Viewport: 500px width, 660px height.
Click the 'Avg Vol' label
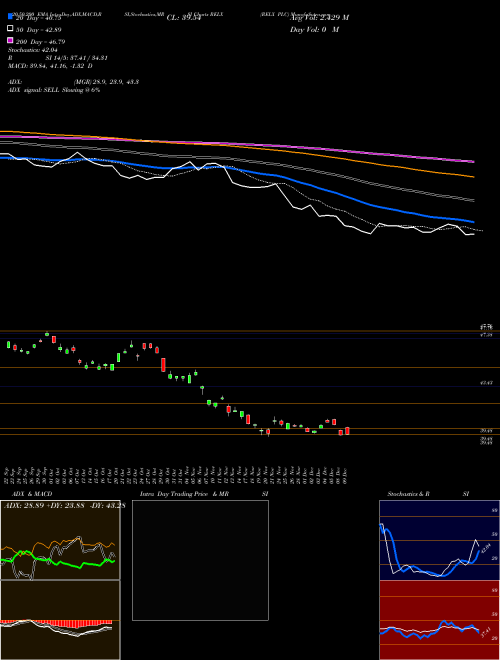[x=319, y=18]
